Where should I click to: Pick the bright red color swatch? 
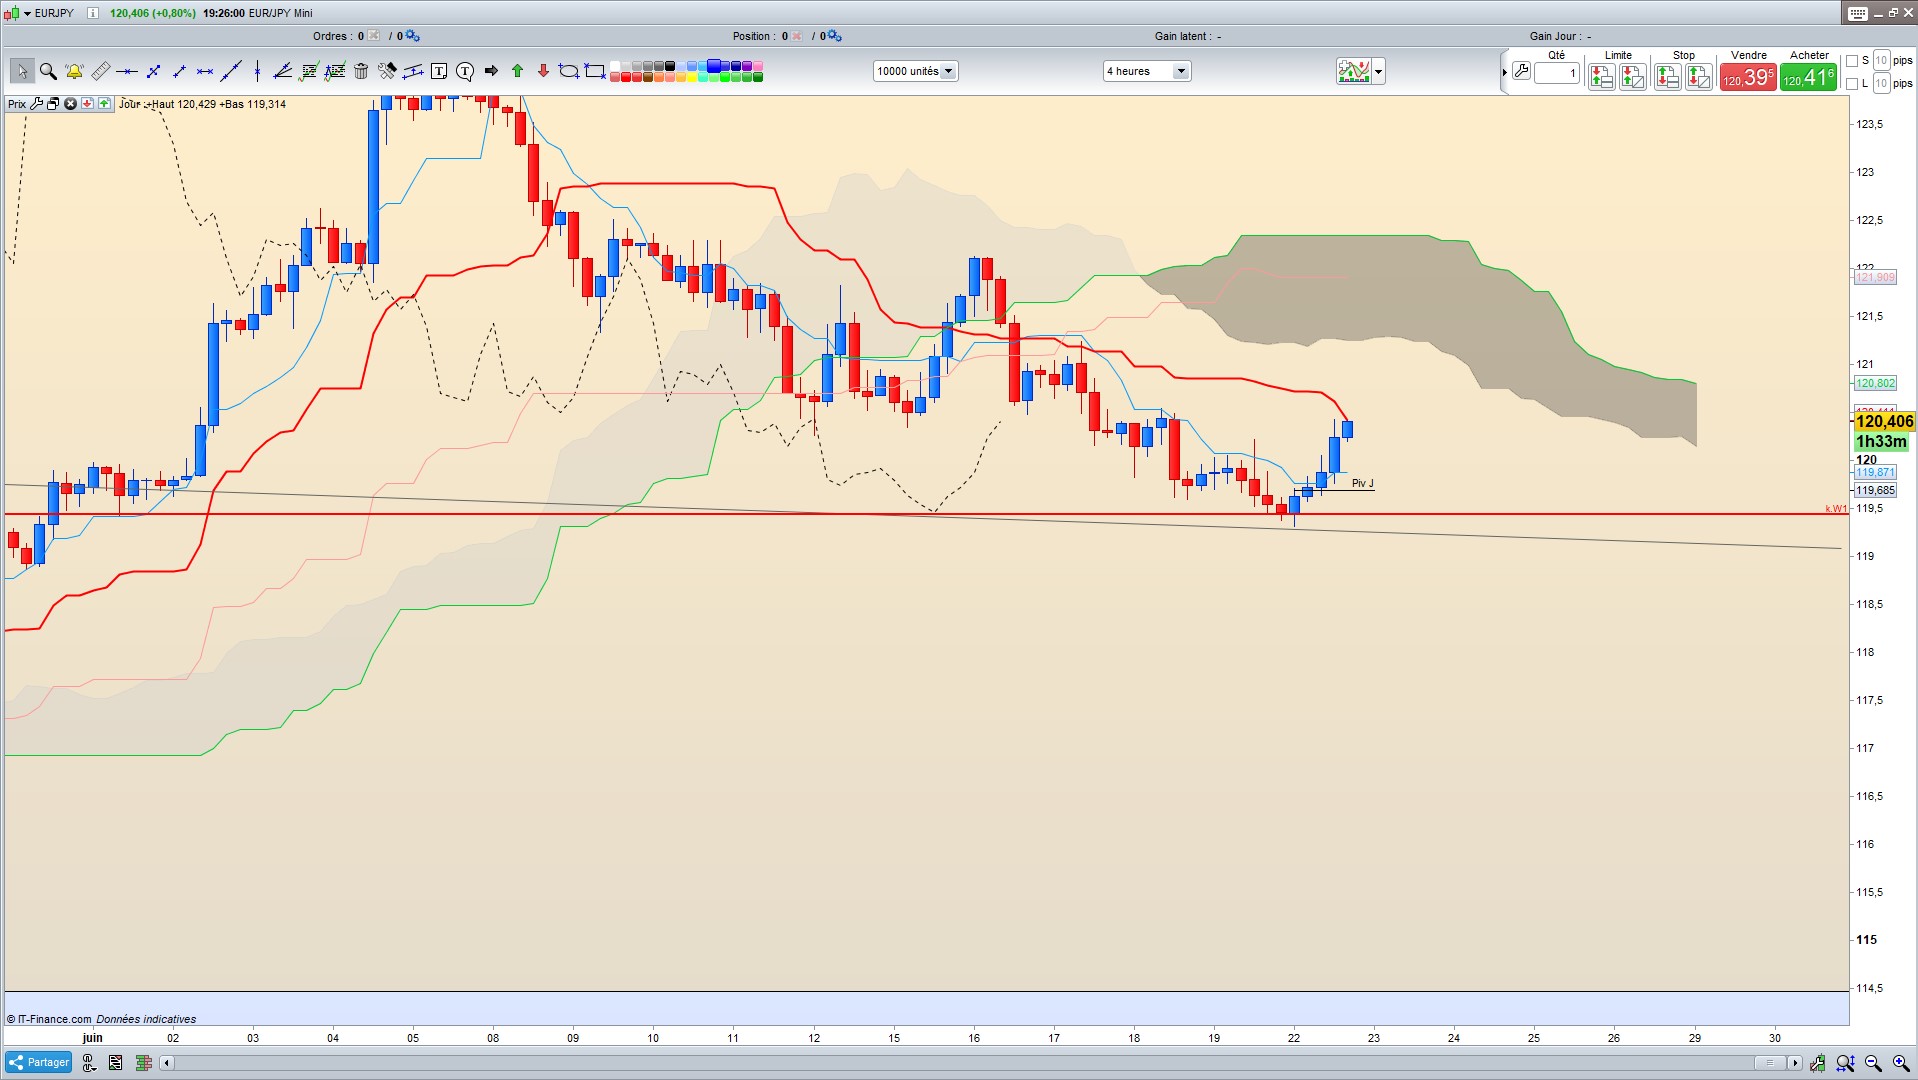(626, 77)
